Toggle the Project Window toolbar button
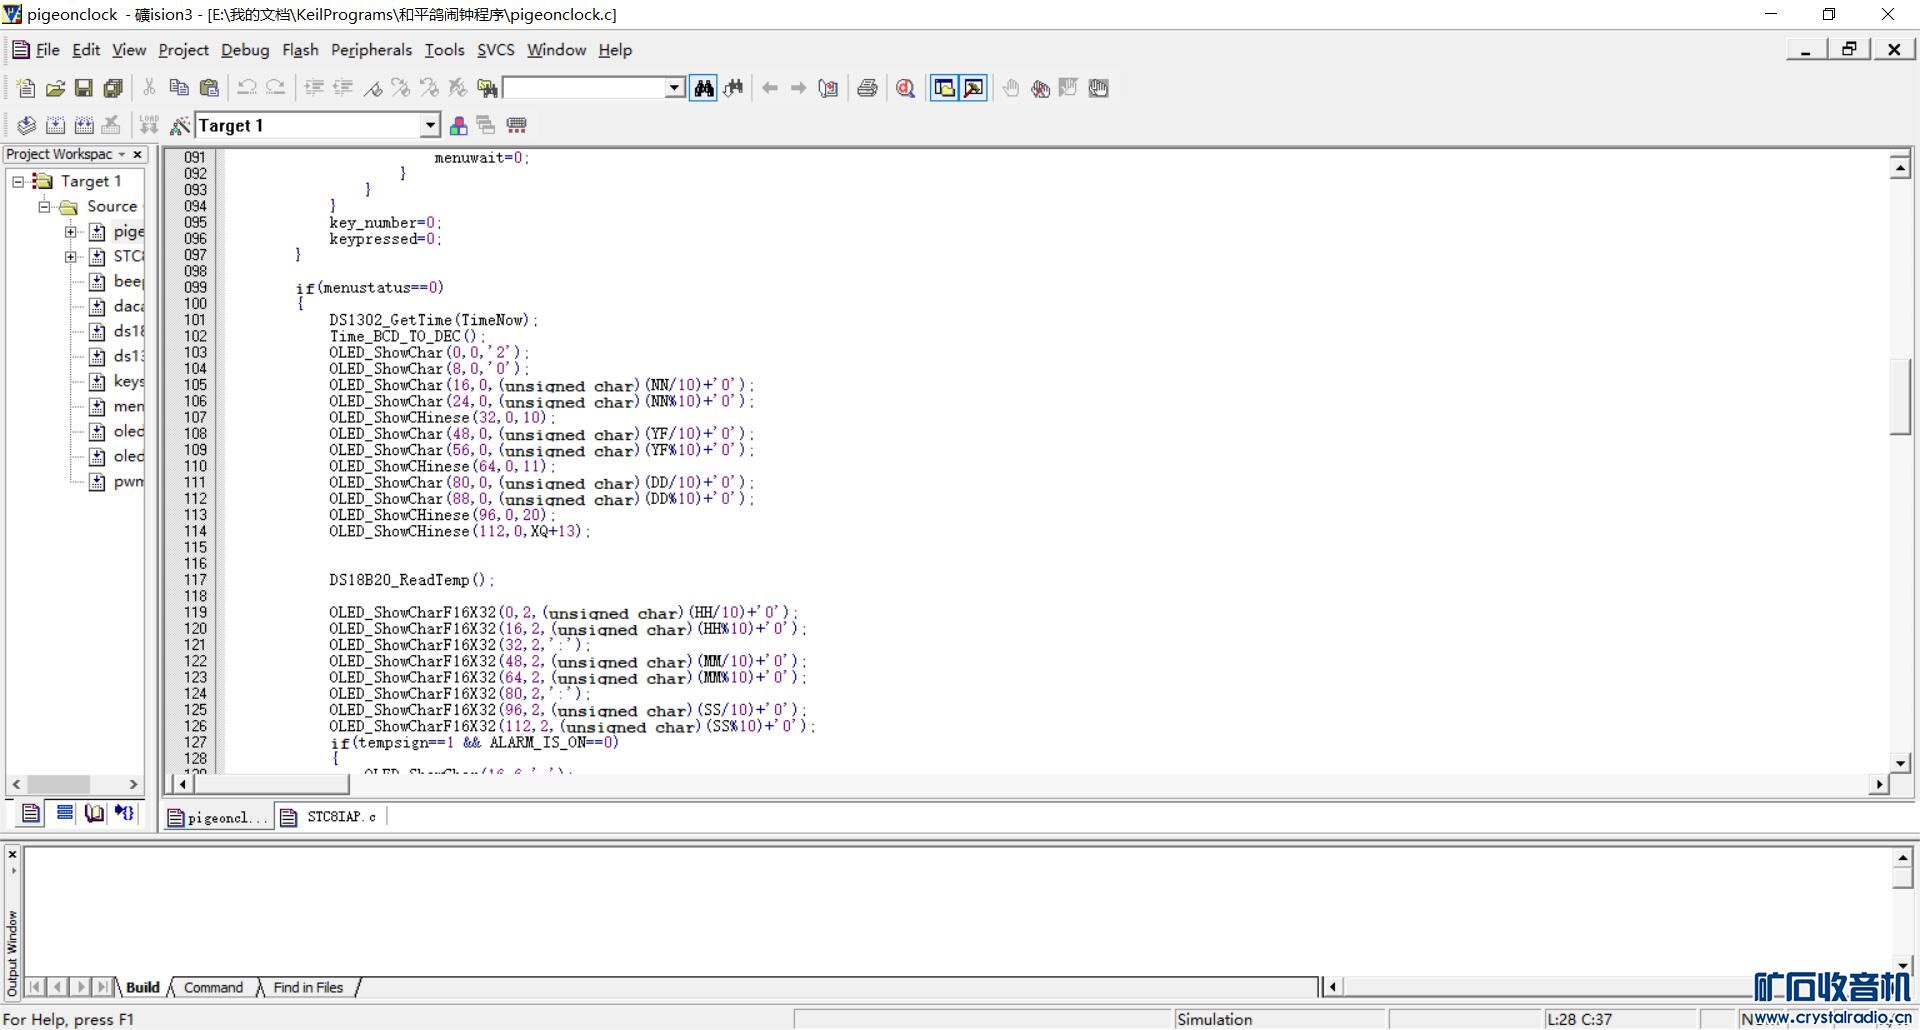 point(944,88)
